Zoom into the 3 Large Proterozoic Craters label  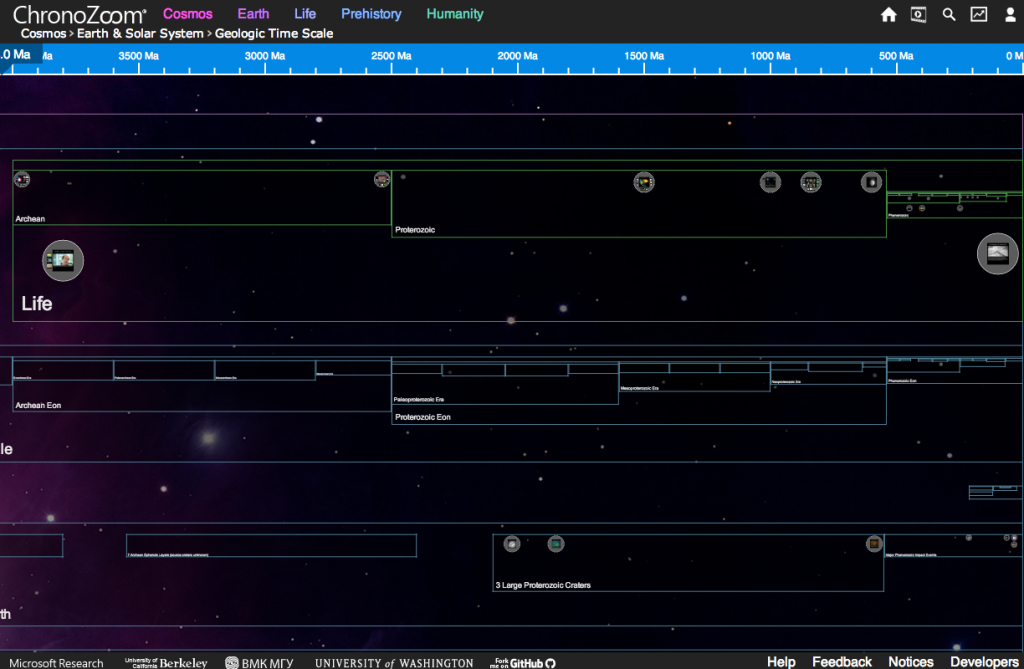click(x=543, y=585)
